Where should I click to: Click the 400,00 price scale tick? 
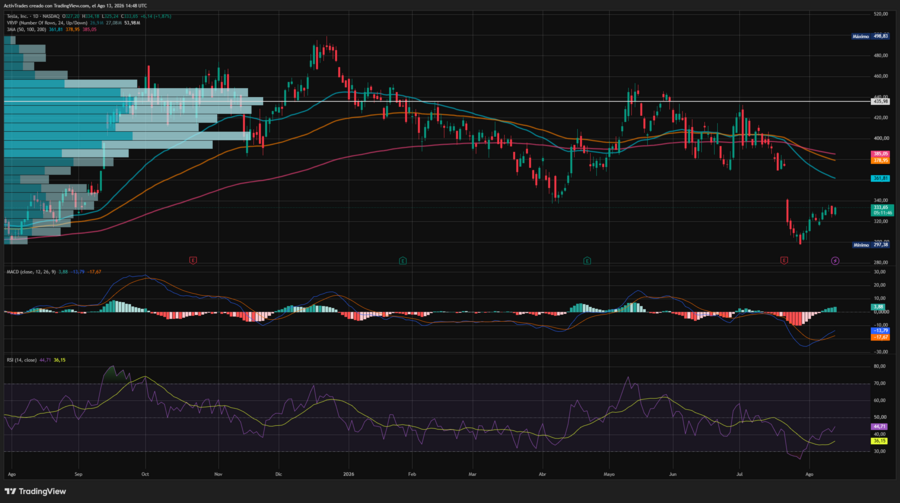tap(880, 138)
